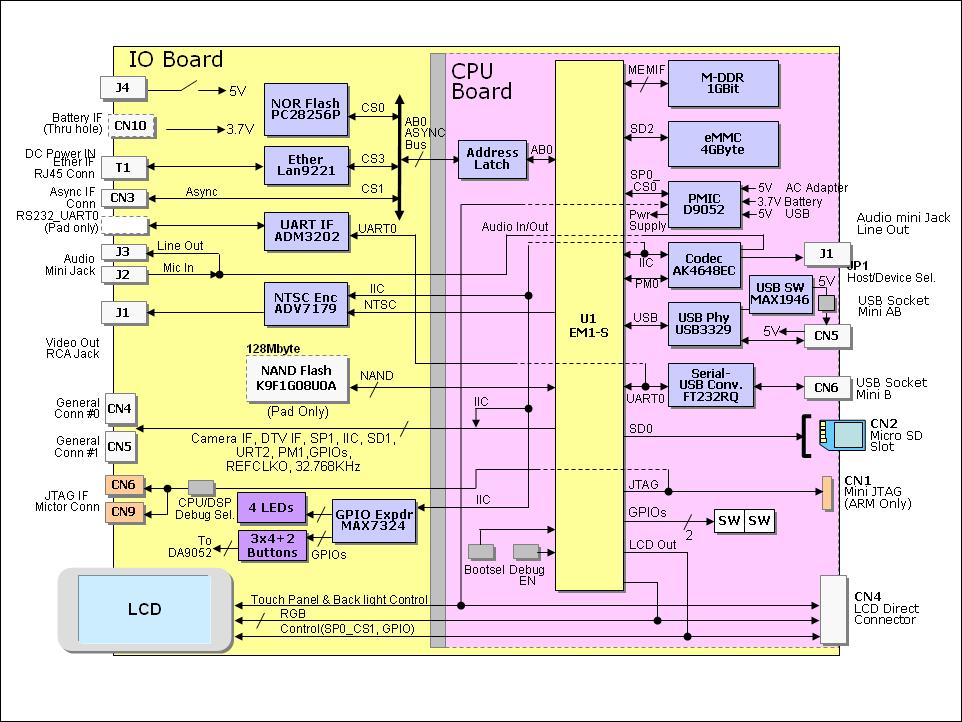Click the "RS232_UART0" label
This screenshot has width=962, height=722.
(x=57, y=215)
